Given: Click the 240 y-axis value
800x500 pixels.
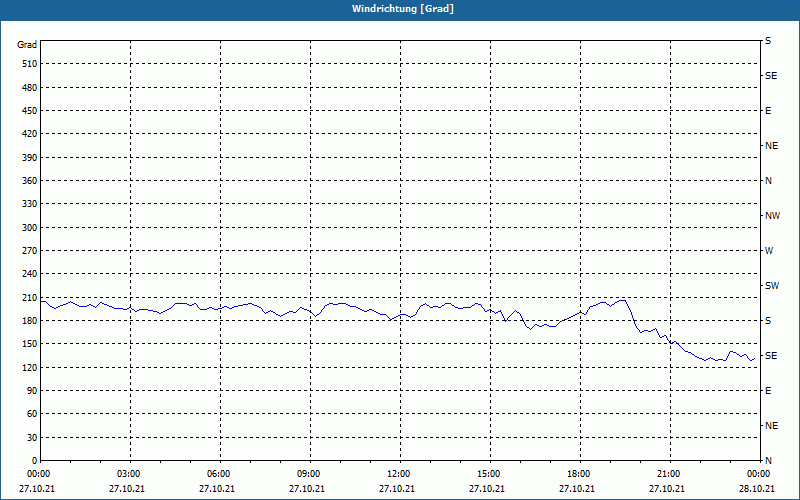Looking at the screenshot, I should [x=30, y=274].
